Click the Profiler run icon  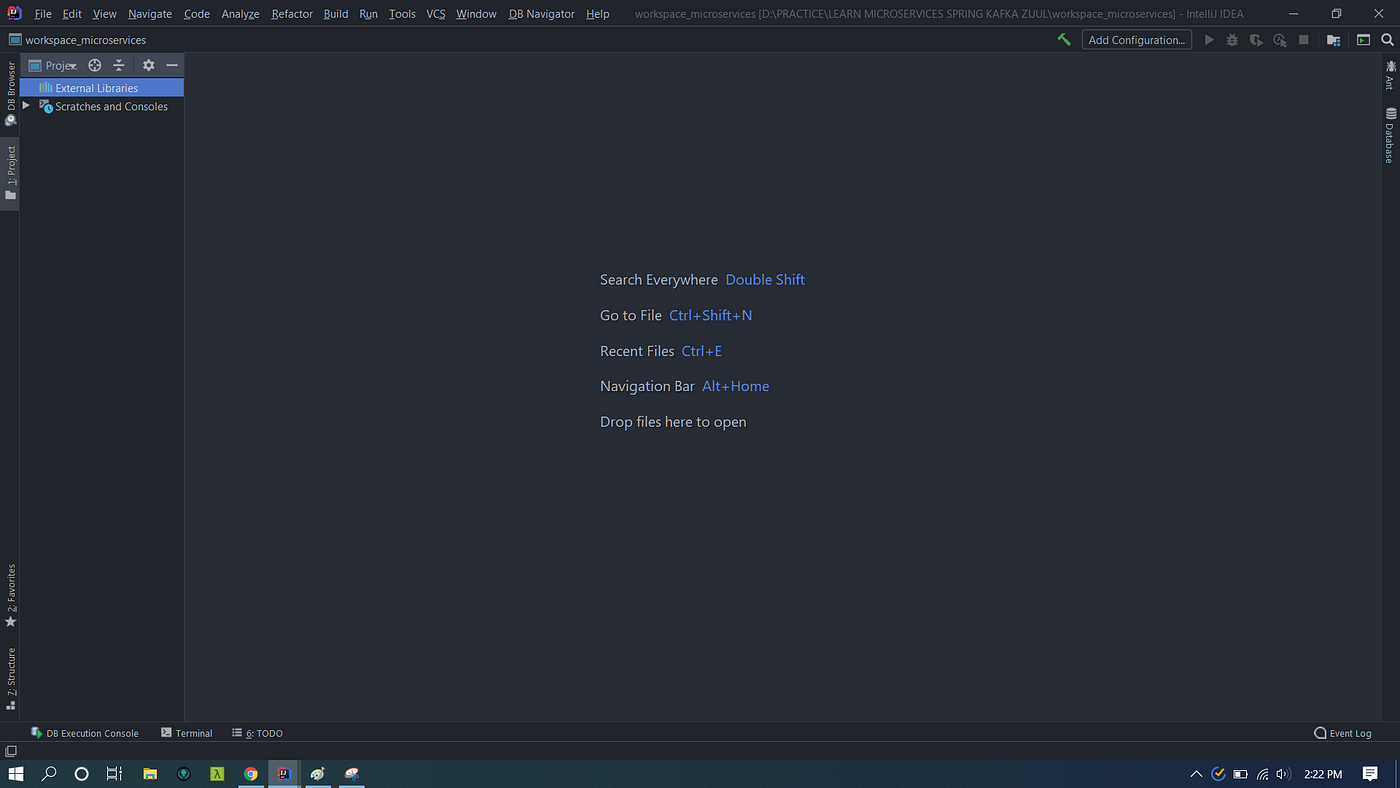tap(1280, 40)
